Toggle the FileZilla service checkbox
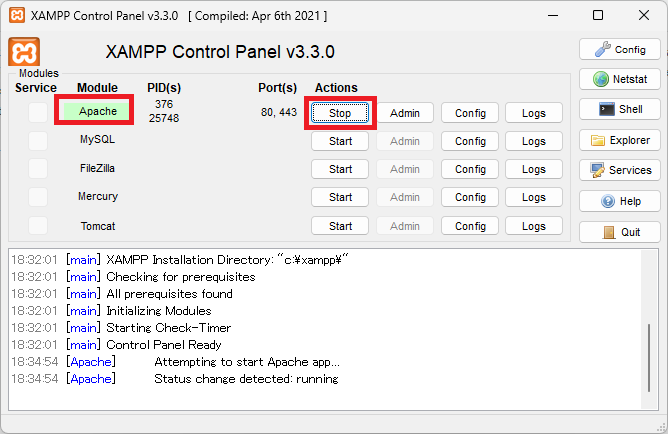 click(38, 169)
